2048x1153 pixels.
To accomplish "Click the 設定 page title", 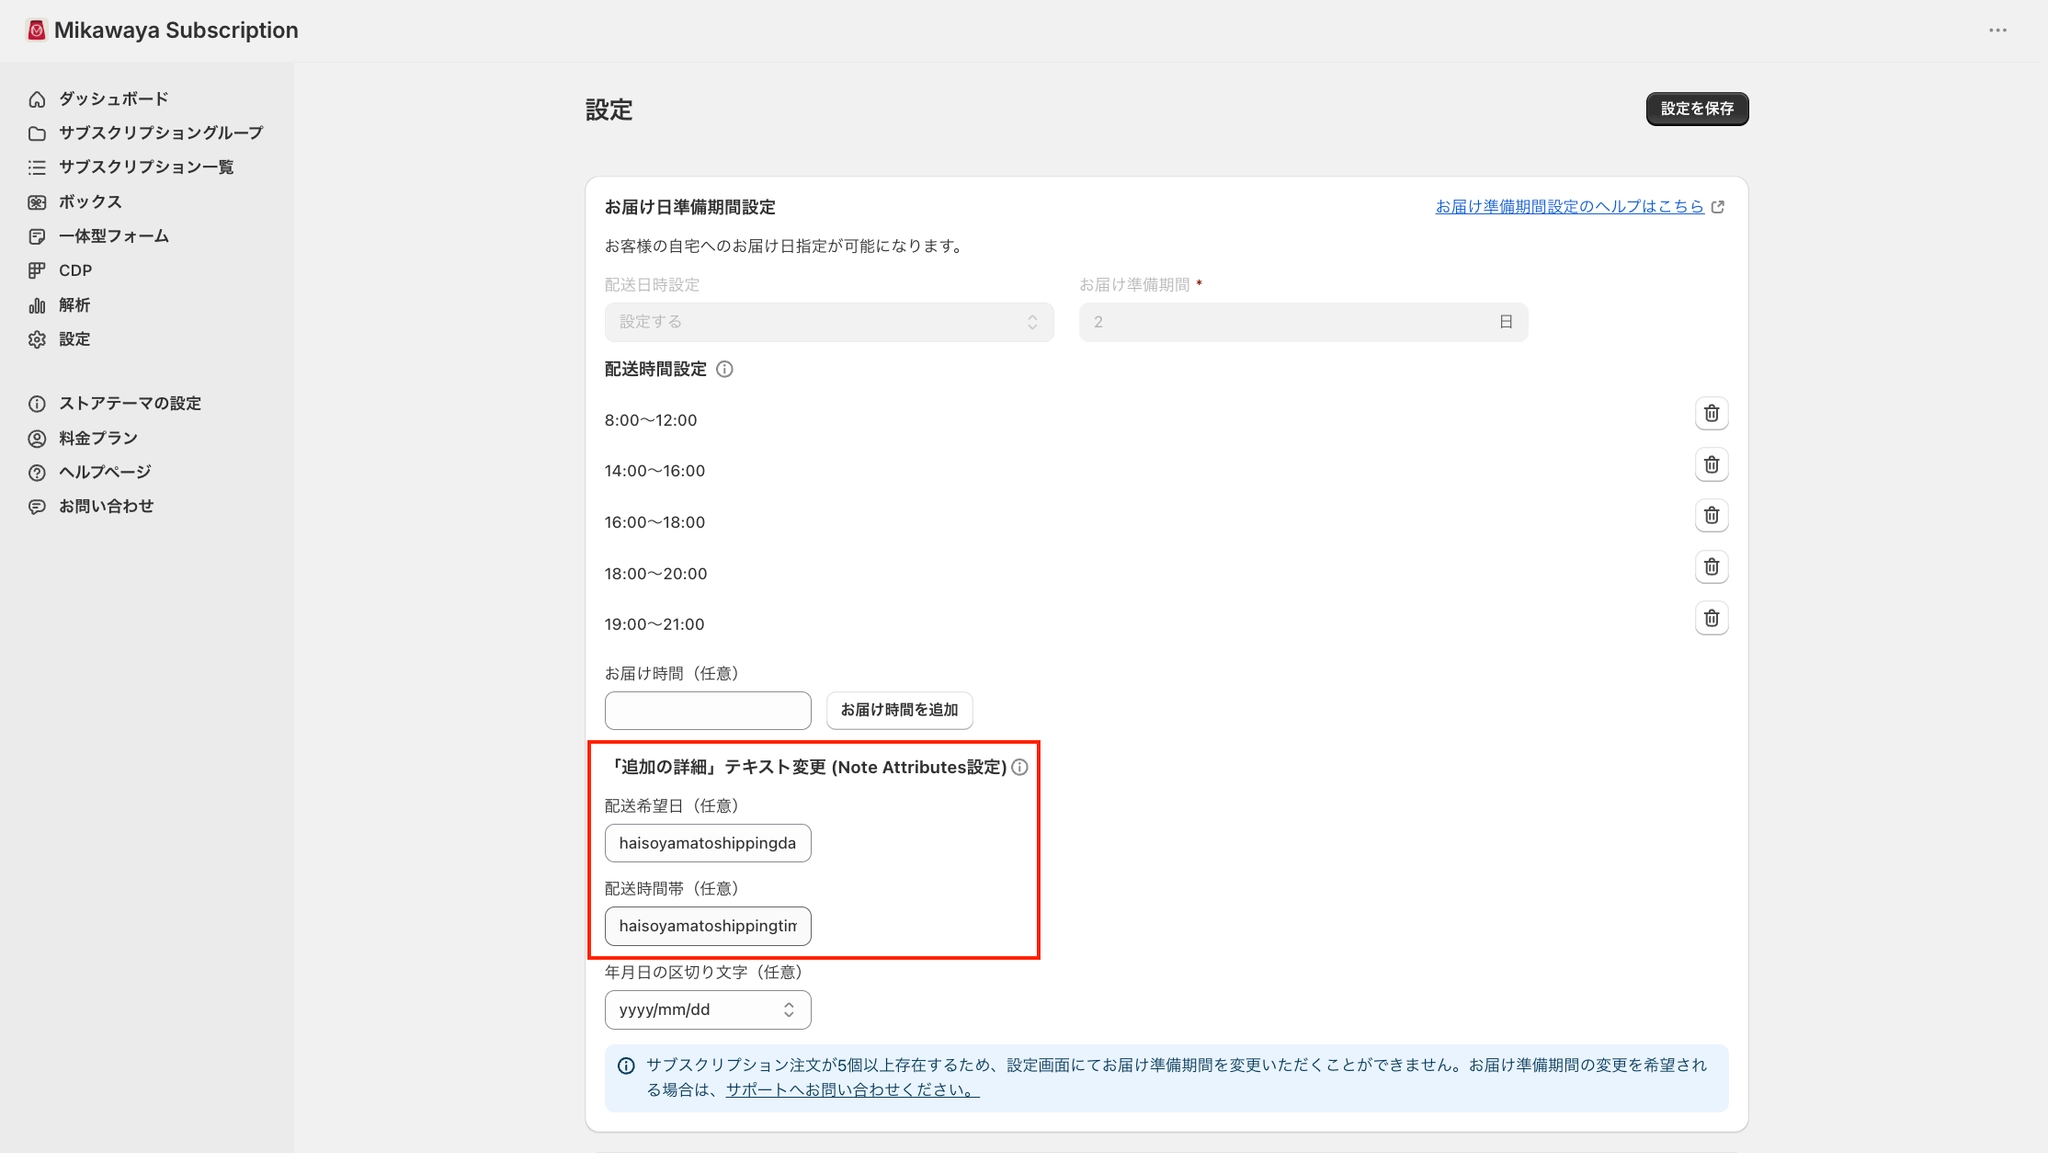I will click(609, 110).
